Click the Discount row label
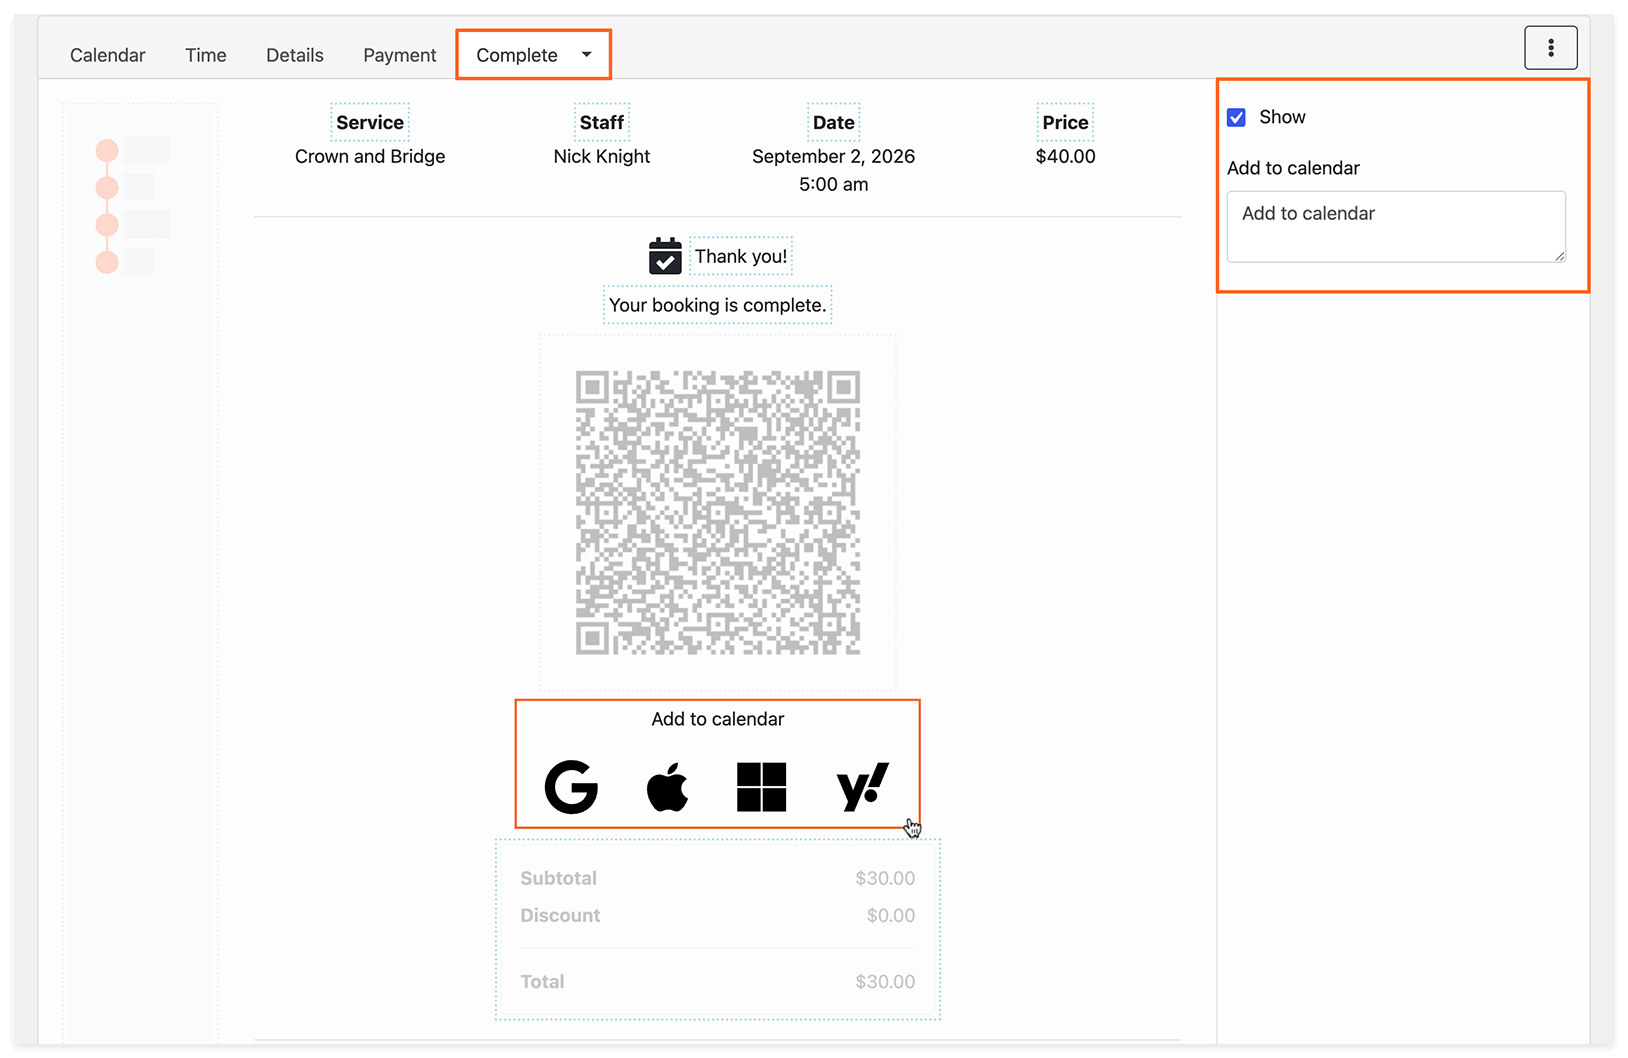The image size is (1628, 1058). (x=560, y=915)
